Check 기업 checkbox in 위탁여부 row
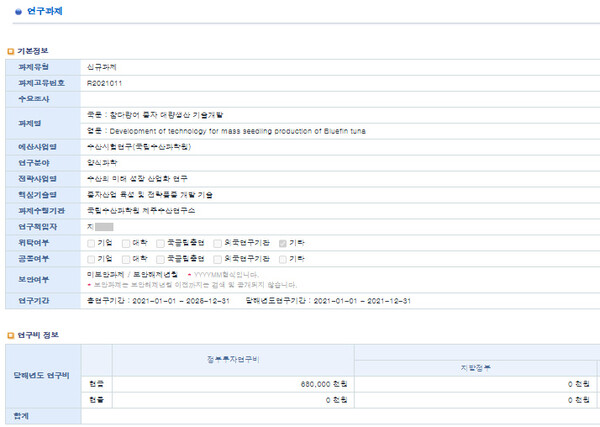The width and height of the screenshot is (600, 427). (x=91, y=243)
